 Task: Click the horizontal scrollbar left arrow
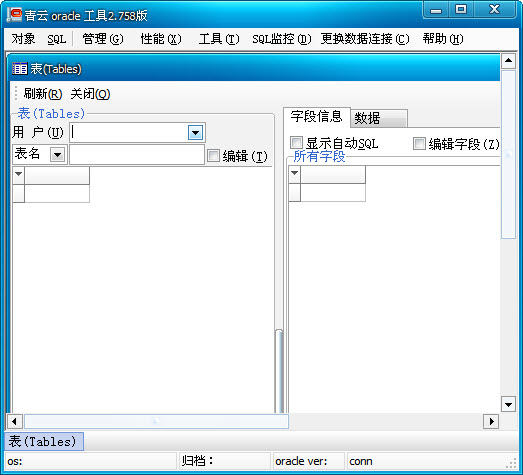[14, 421]
